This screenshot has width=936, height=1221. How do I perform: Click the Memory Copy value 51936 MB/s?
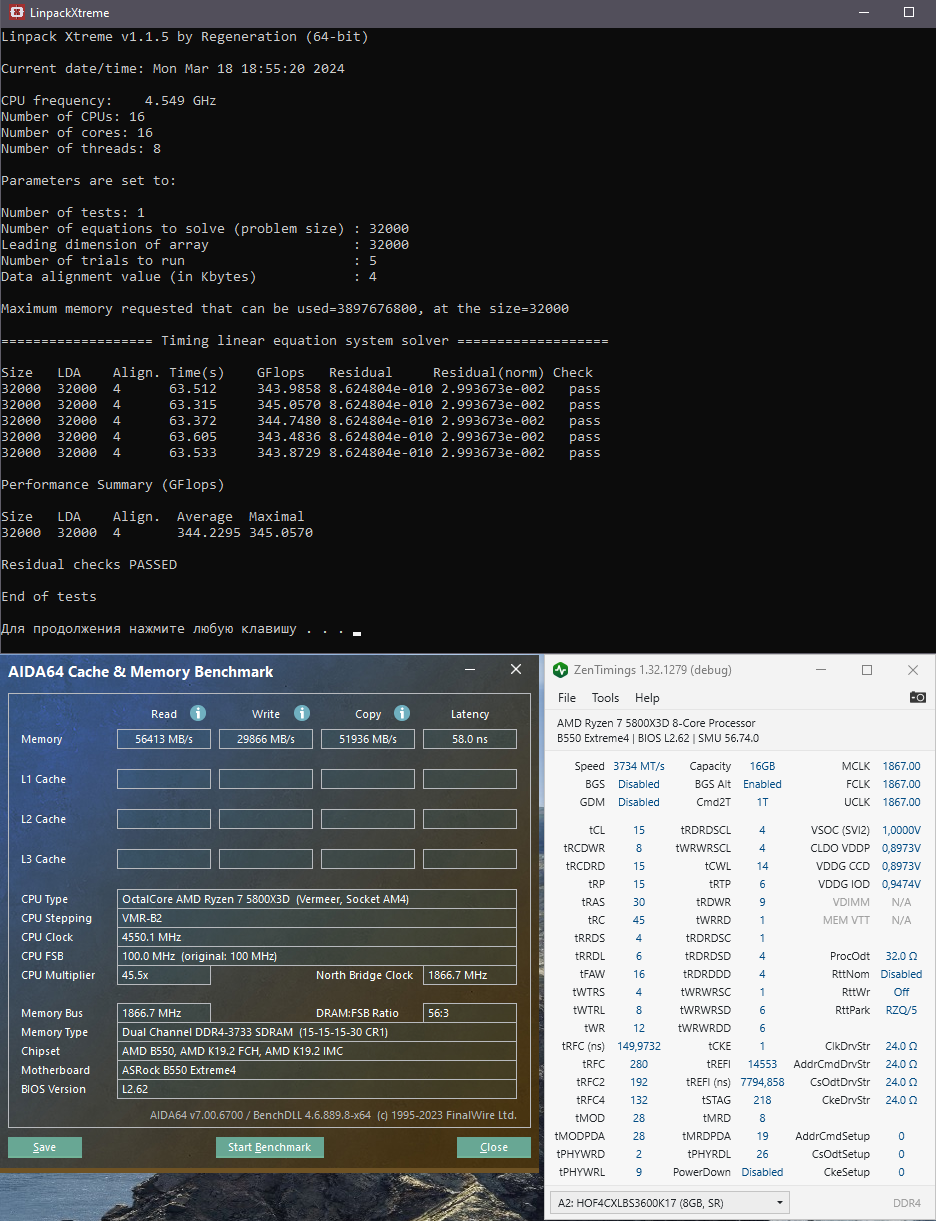[368, 739]
